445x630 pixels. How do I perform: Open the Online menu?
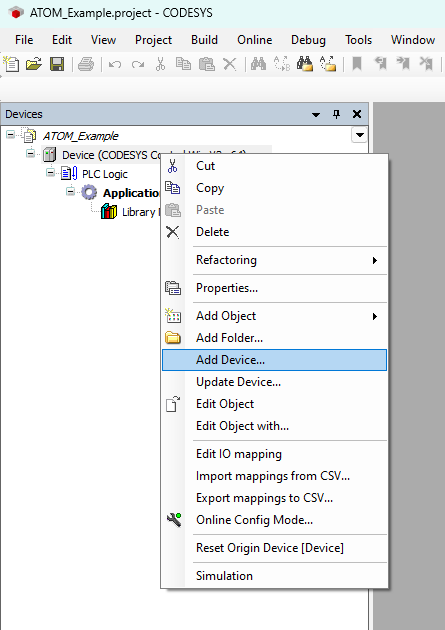[255, 40]
